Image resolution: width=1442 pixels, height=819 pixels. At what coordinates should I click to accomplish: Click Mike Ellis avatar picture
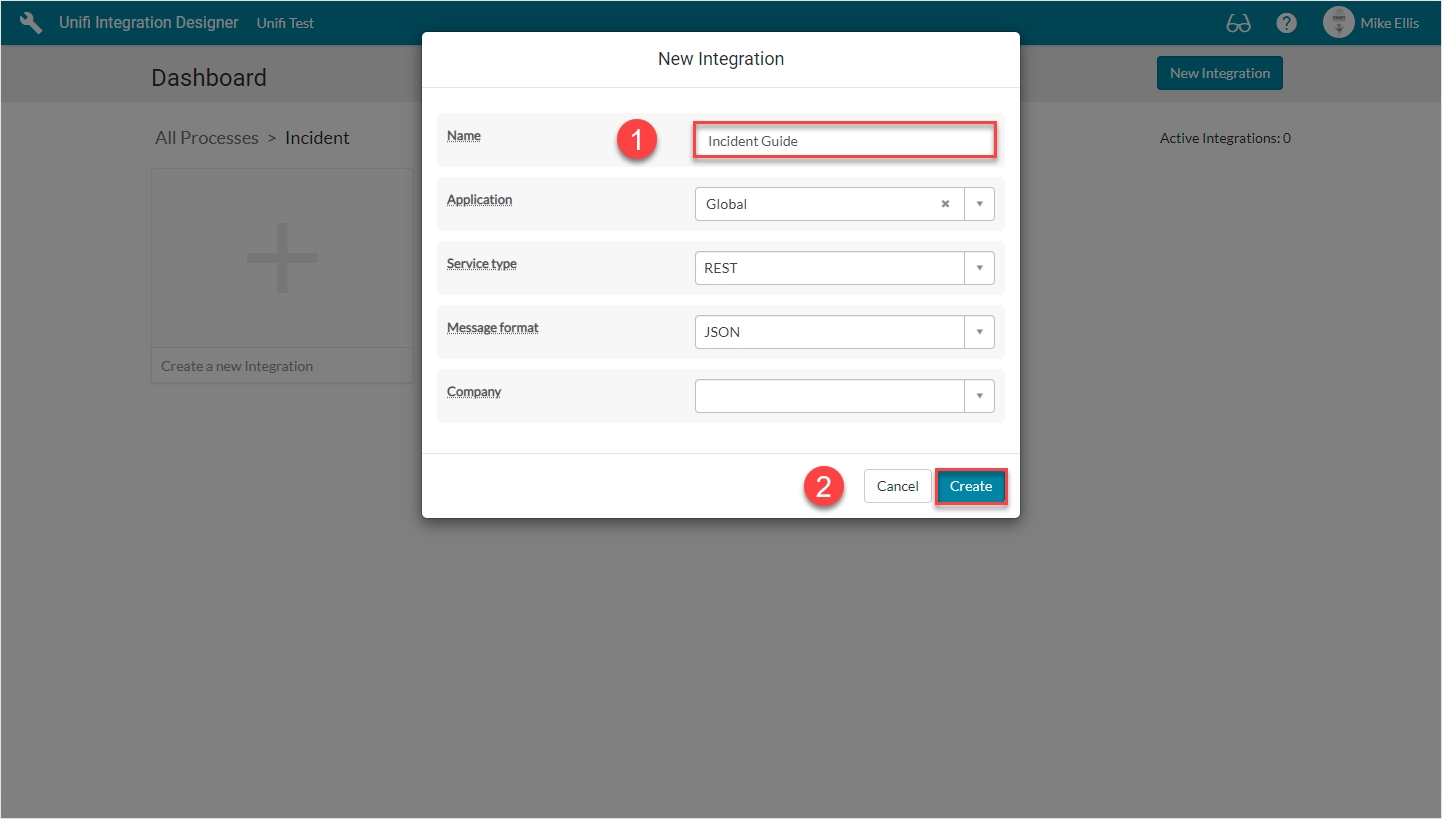[1338, 23]
